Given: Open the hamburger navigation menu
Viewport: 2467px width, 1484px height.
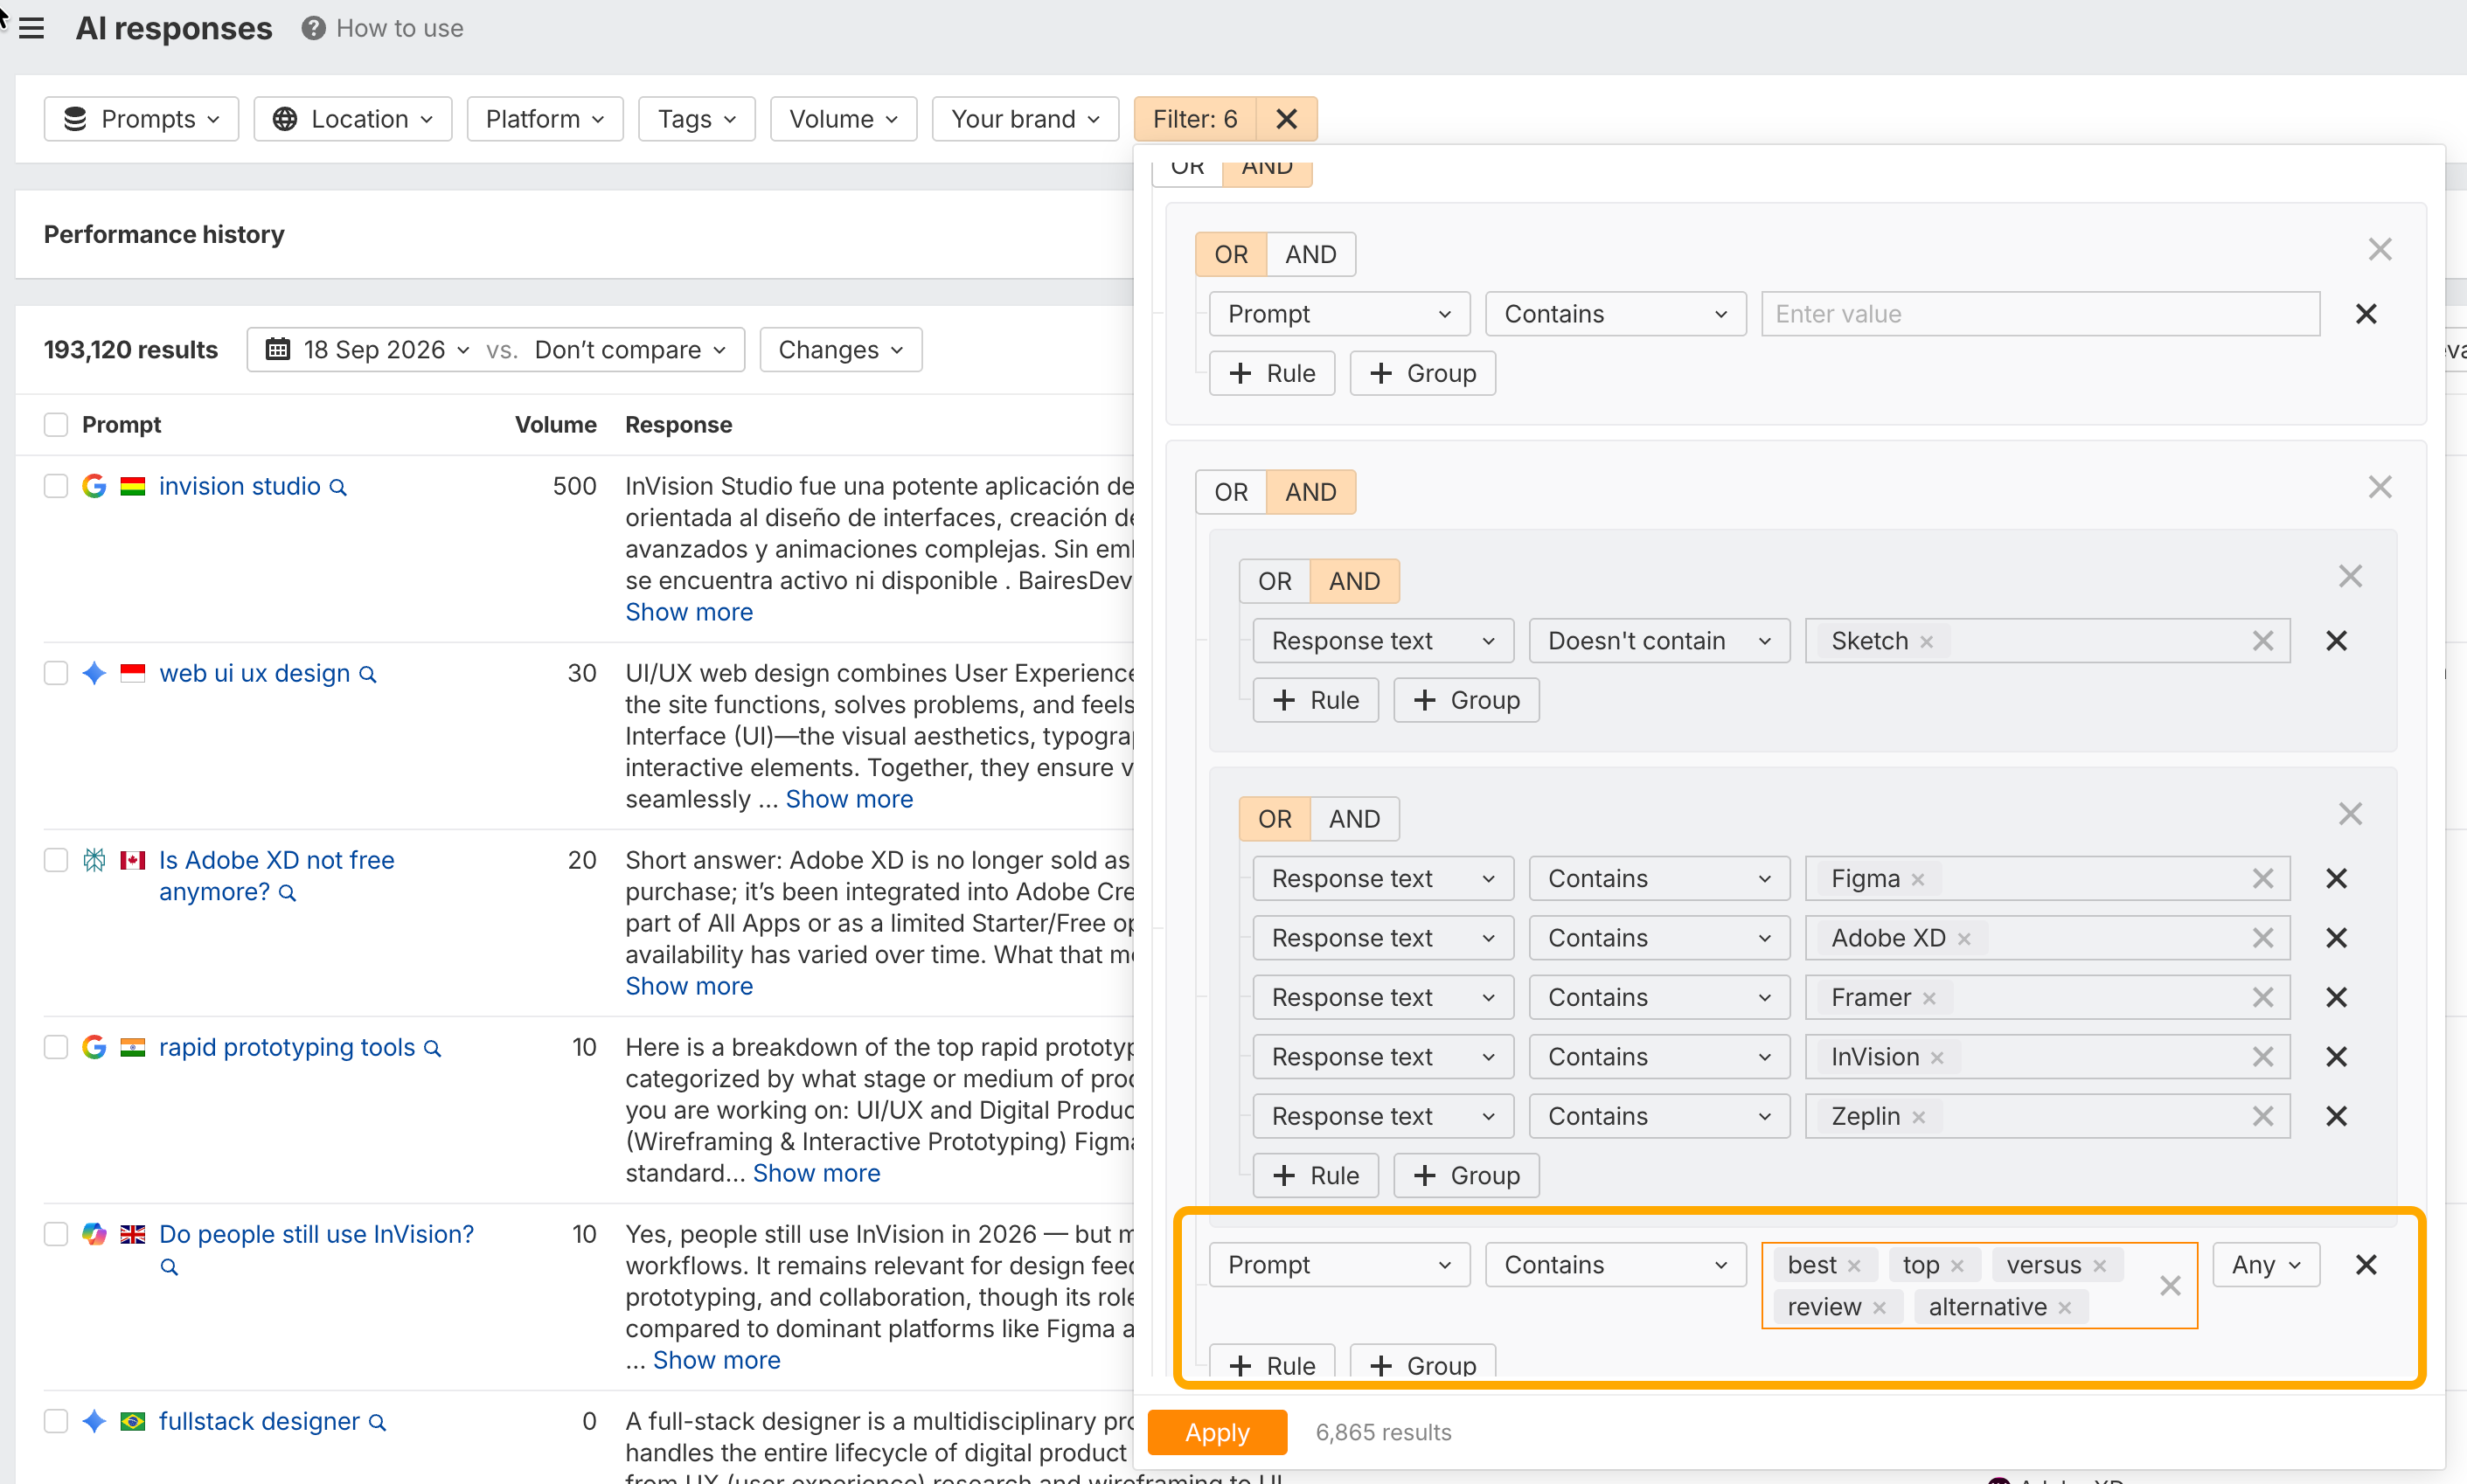Looking at the screenshot, I should (32, 28).
